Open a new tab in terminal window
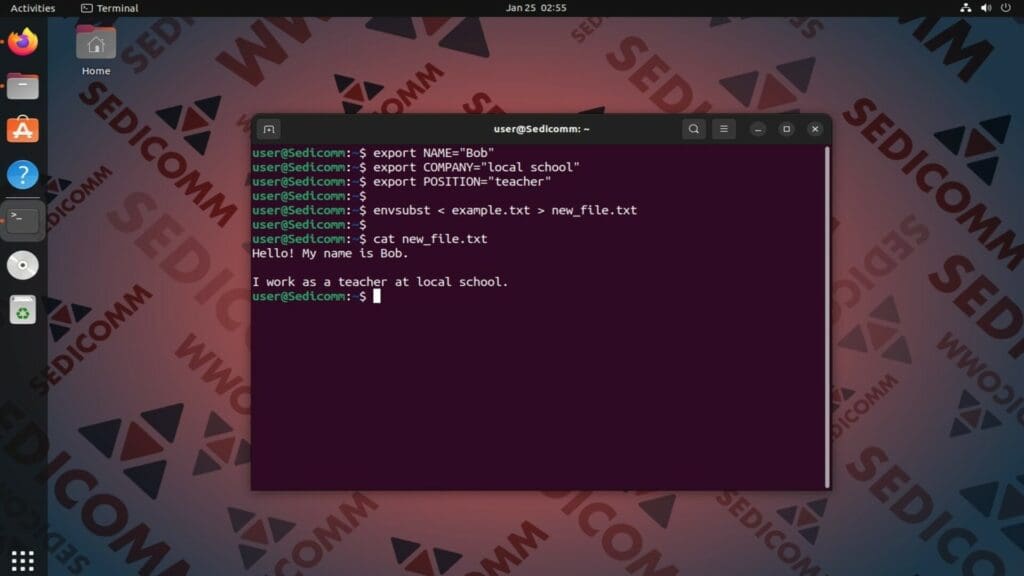This screenshot has width=1024, height=576. (269, 129)
